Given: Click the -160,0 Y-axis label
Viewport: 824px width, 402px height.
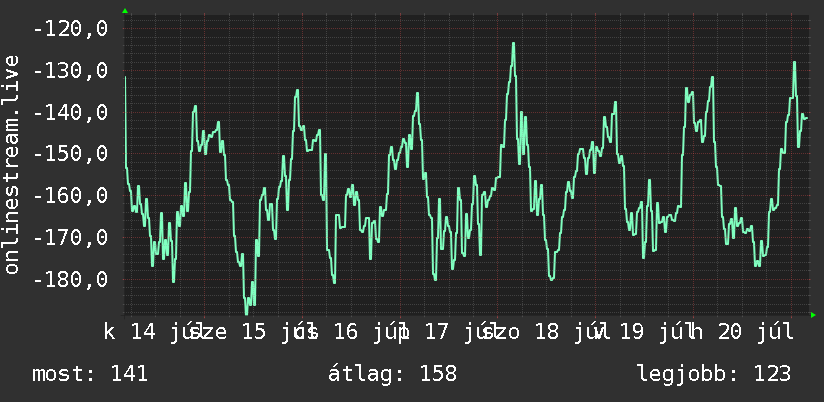Looking at the screenshot, I should click(70, 196).
